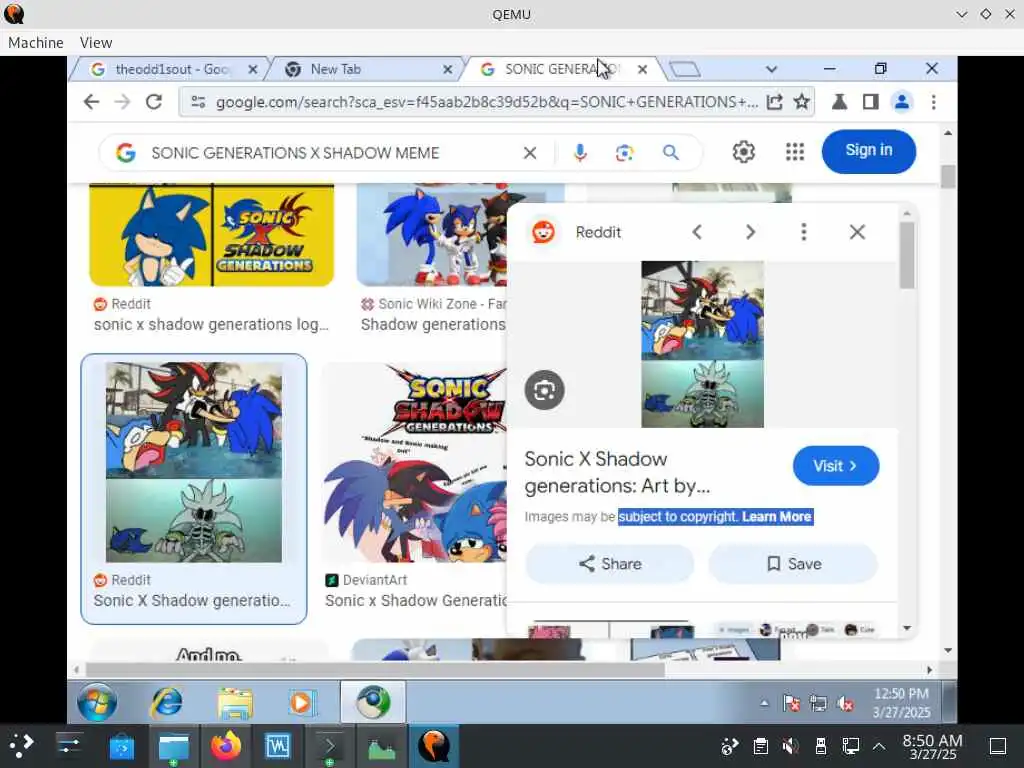Close the image preview panel

(857, 232)
